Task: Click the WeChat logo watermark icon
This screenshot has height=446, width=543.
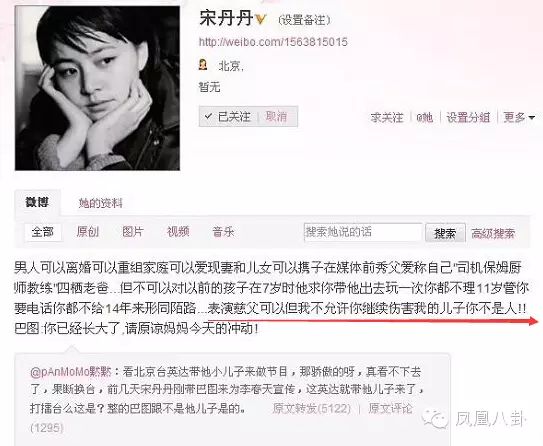Action: [x=435, y=418]
